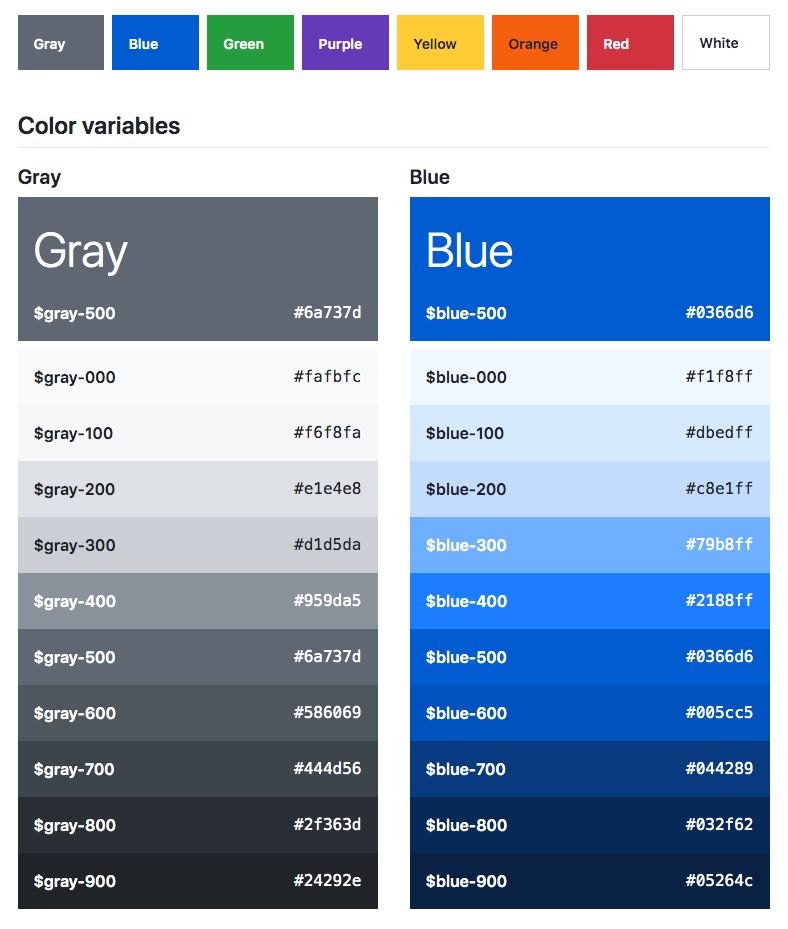Pick the Yellow color tile

point(440,43)
